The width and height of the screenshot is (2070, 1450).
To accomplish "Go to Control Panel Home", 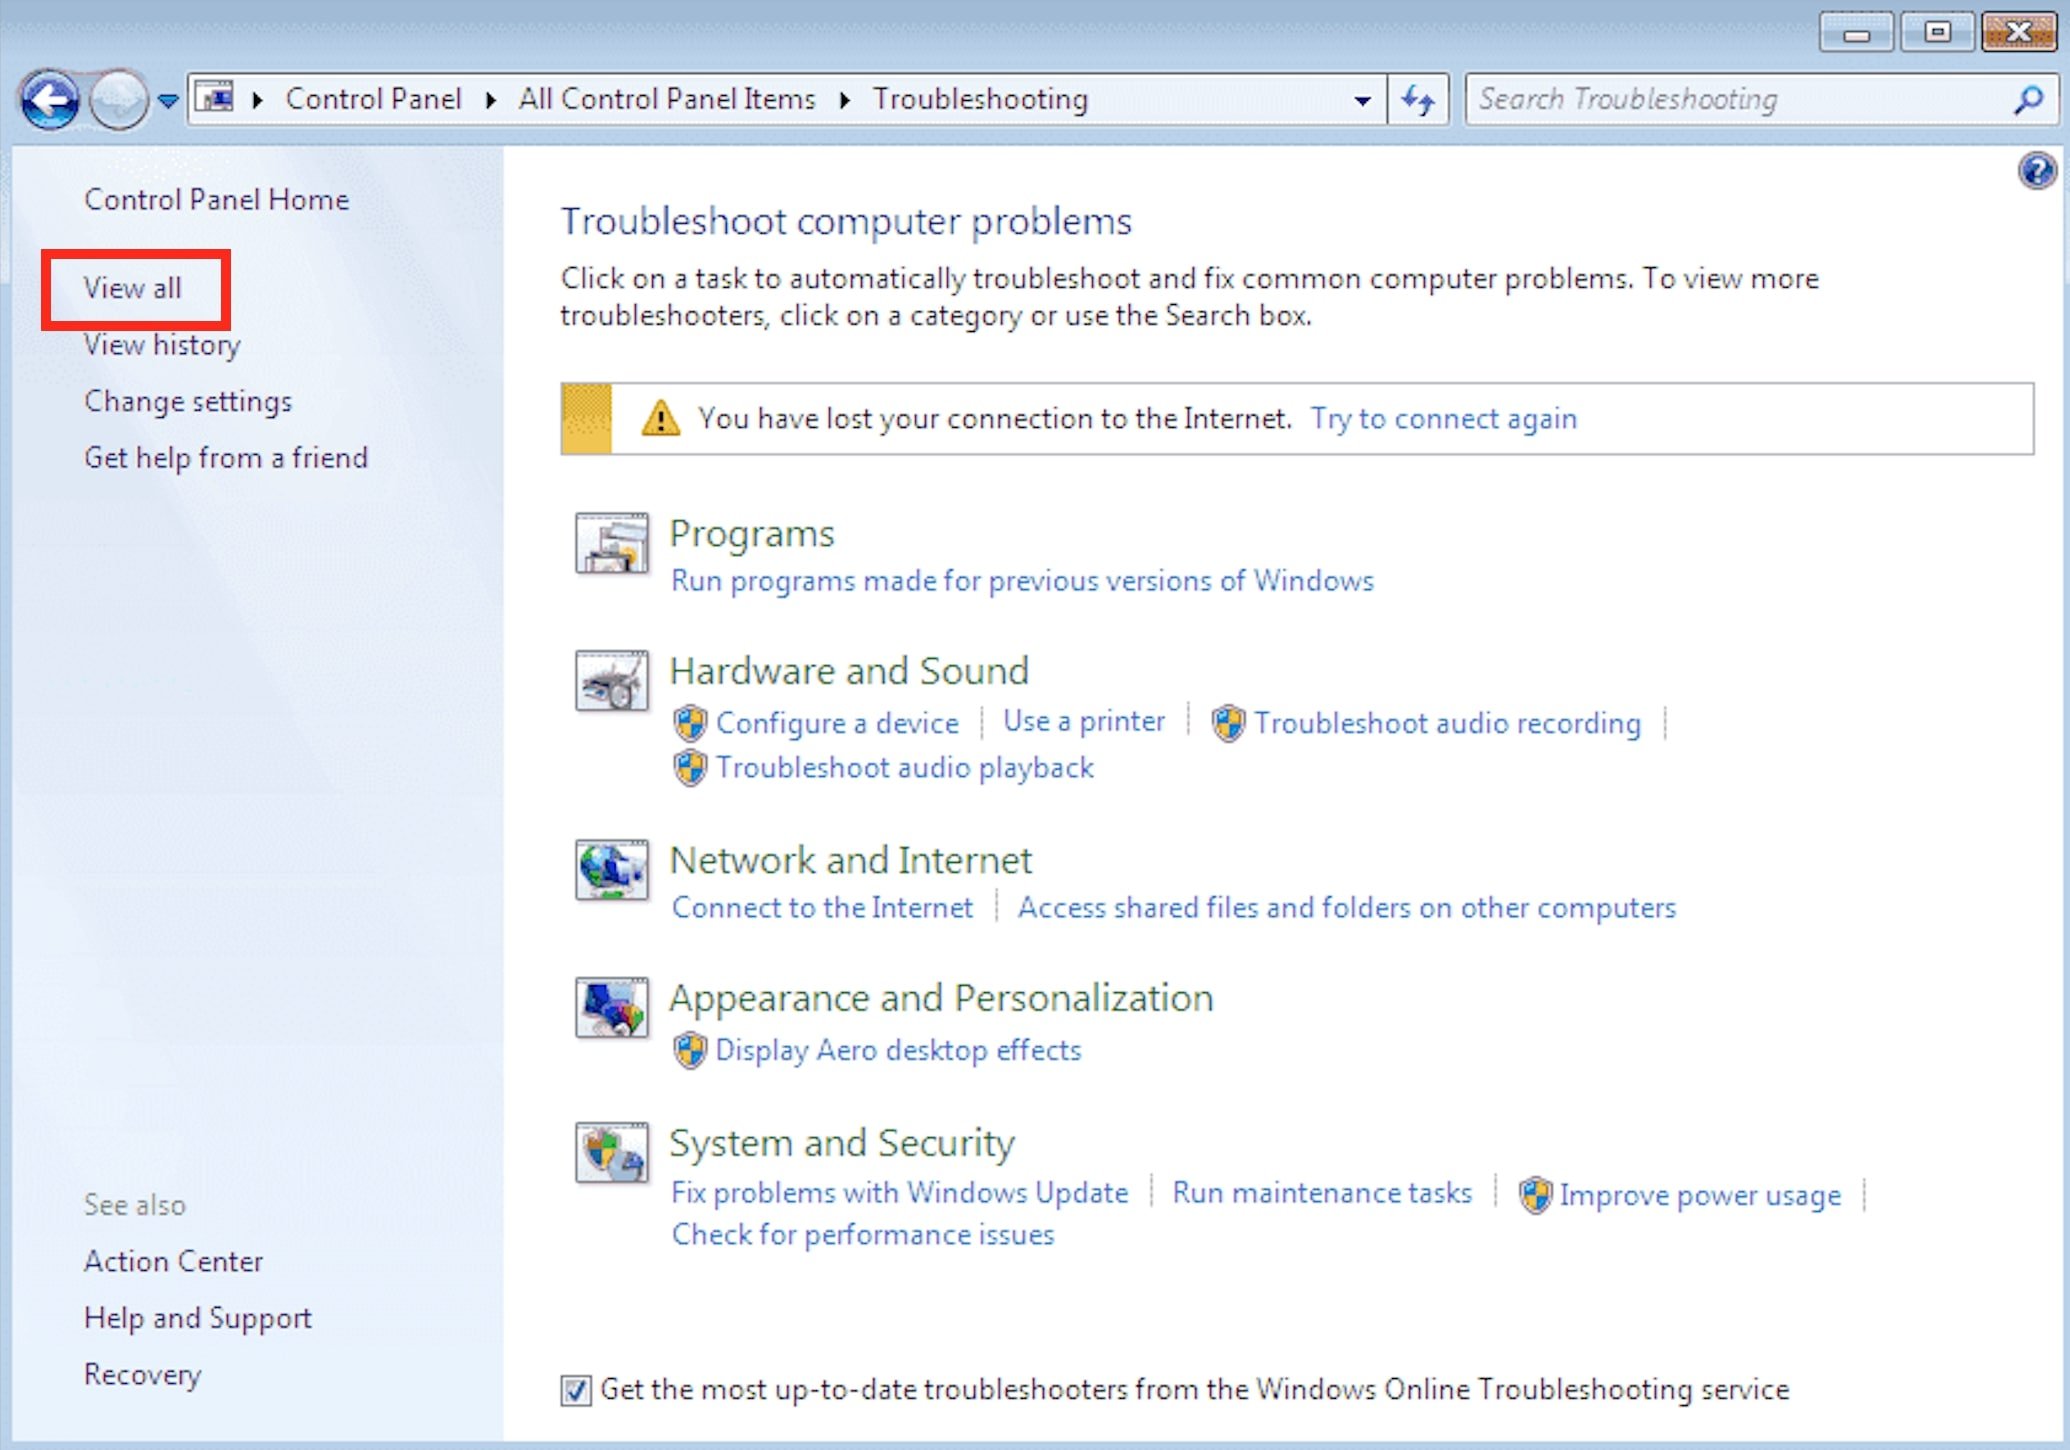I will (x=217, y=200).
